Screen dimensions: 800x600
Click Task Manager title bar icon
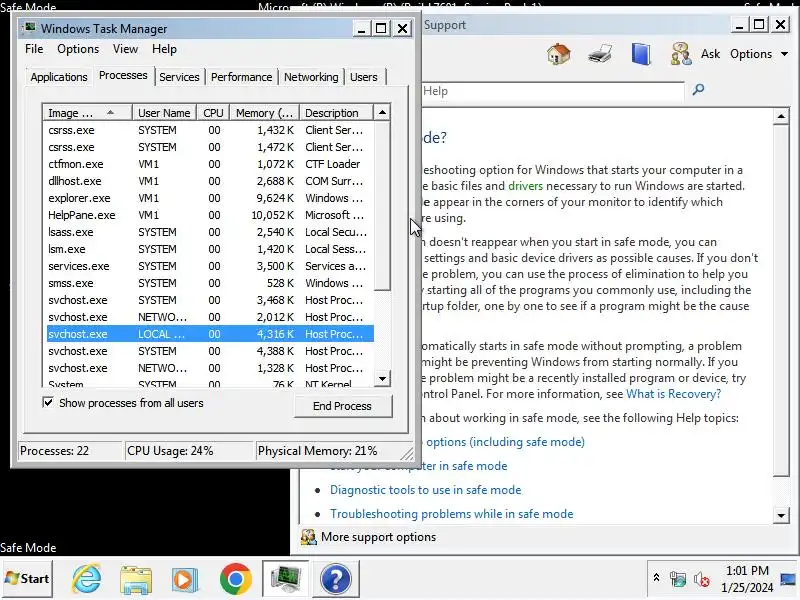click(30, 28)
